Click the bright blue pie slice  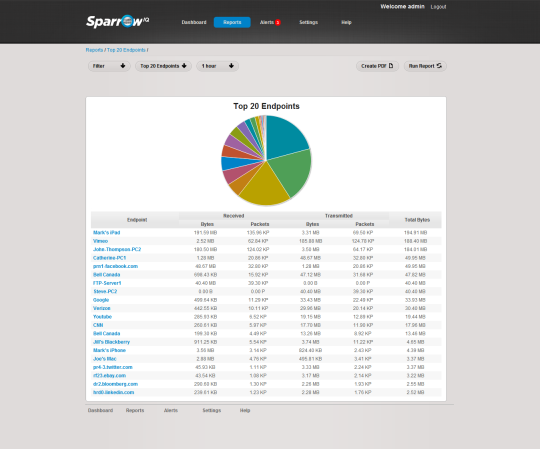234,163
